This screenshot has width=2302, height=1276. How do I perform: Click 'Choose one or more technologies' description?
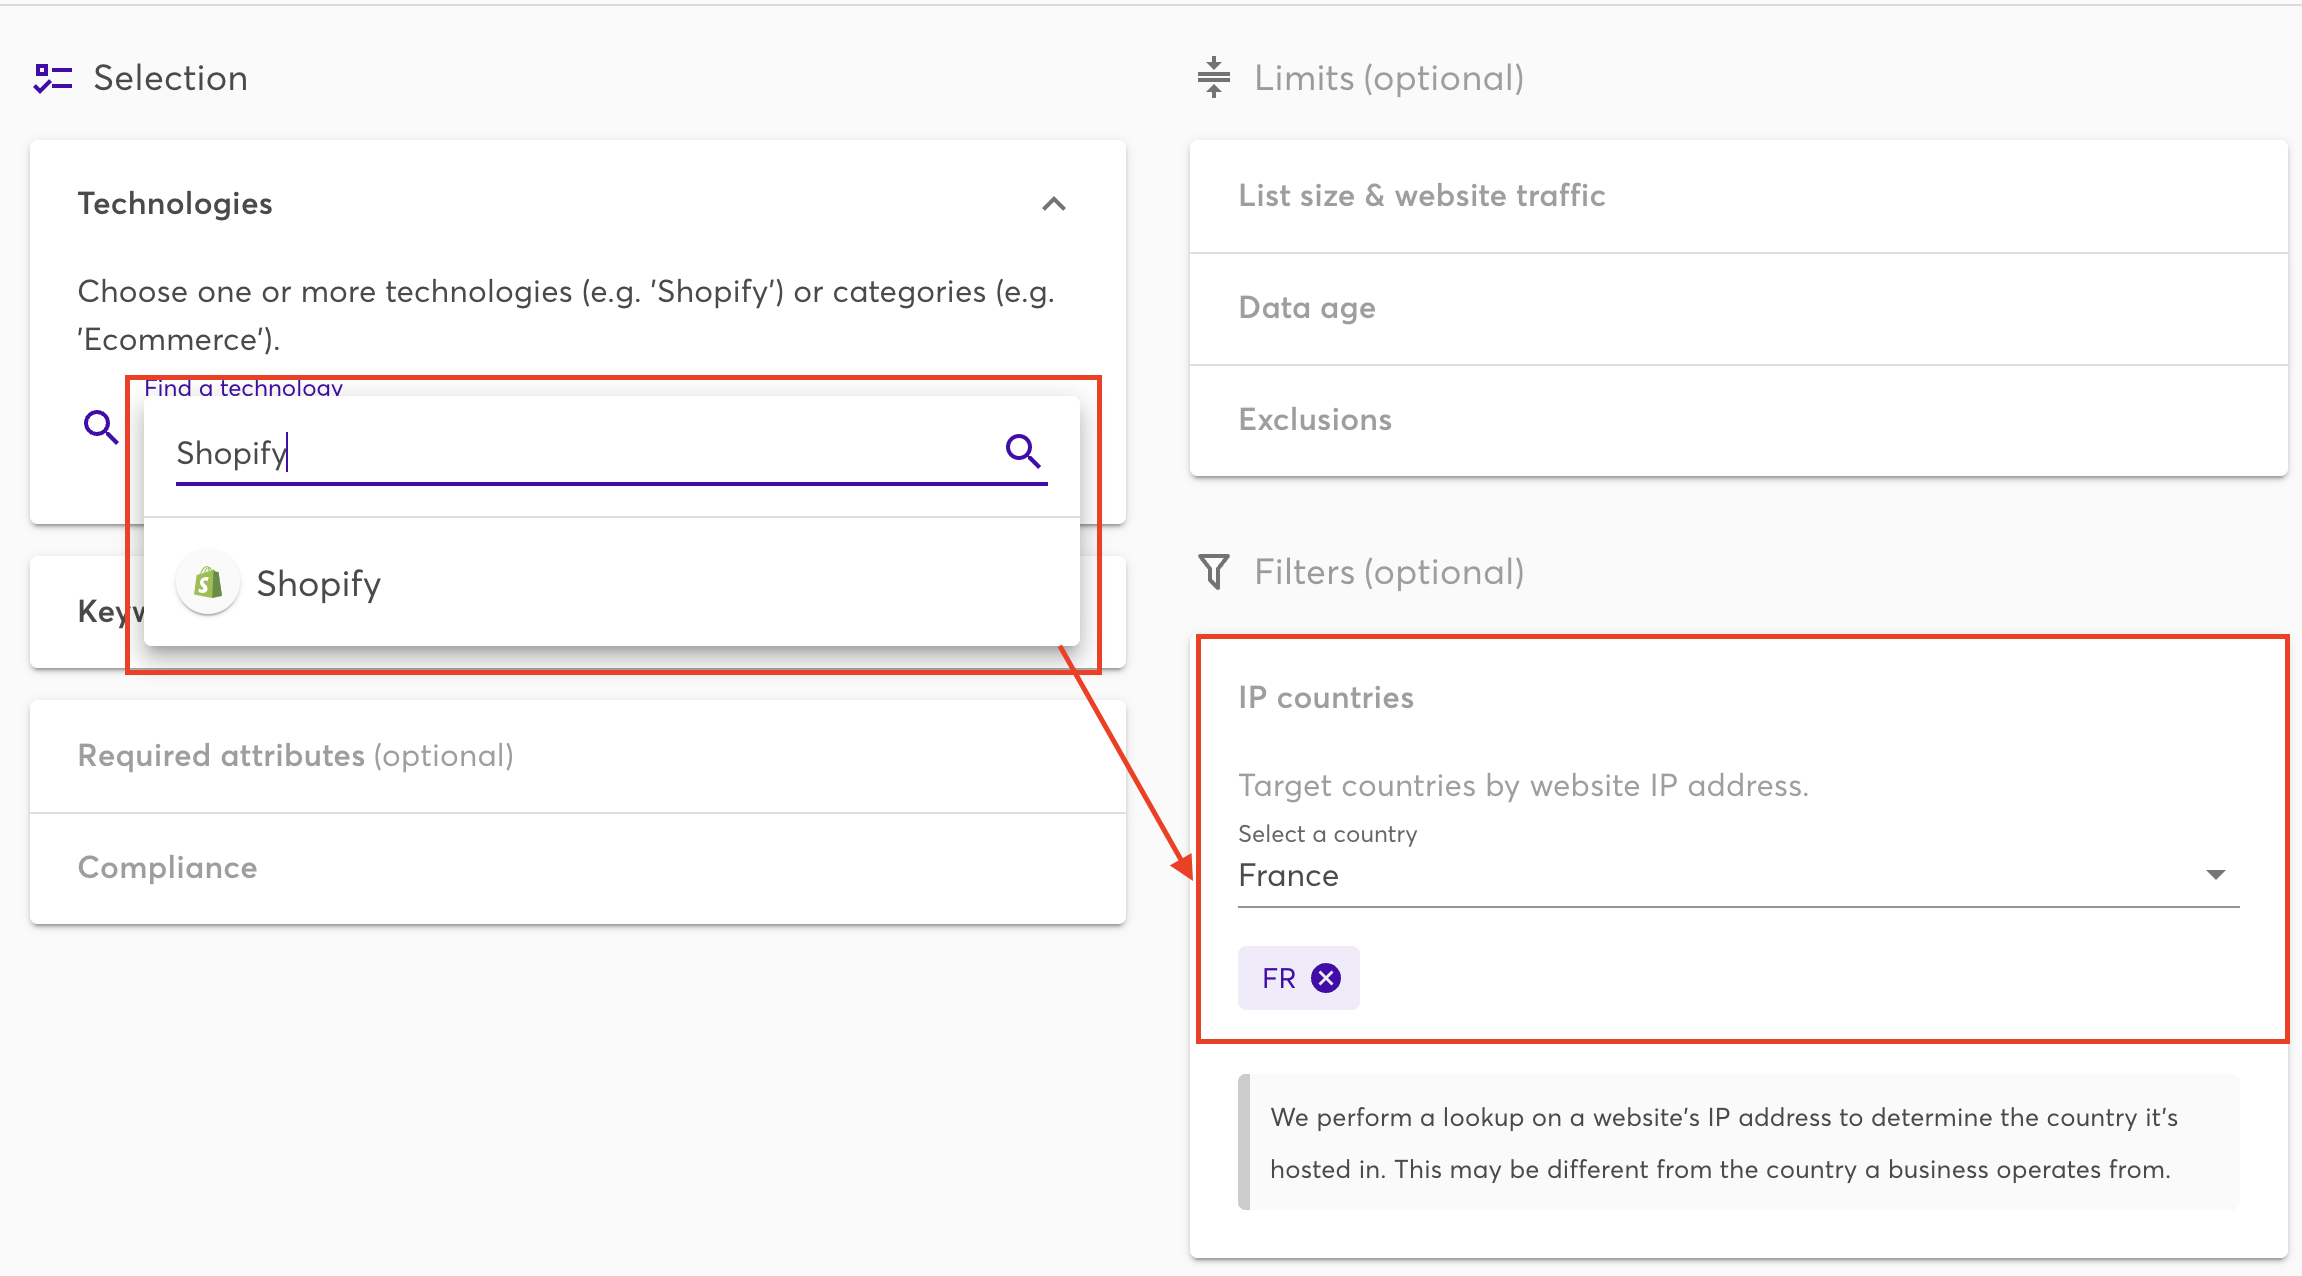click(566, 315)
